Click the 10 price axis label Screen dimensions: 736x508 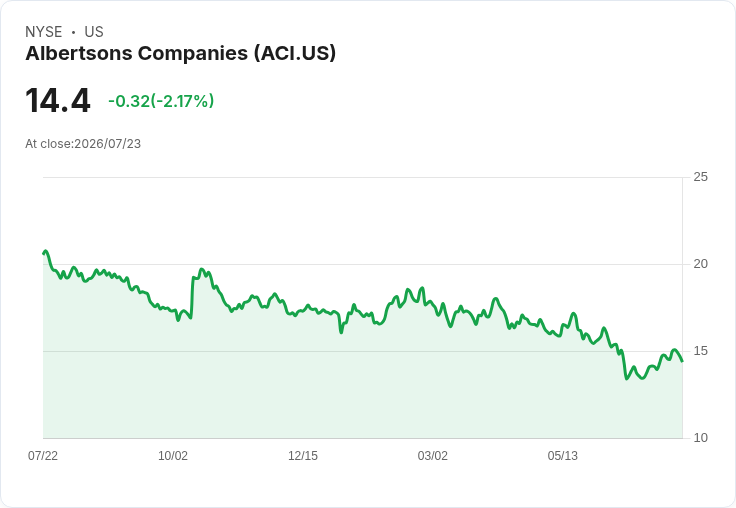point(700,438)
